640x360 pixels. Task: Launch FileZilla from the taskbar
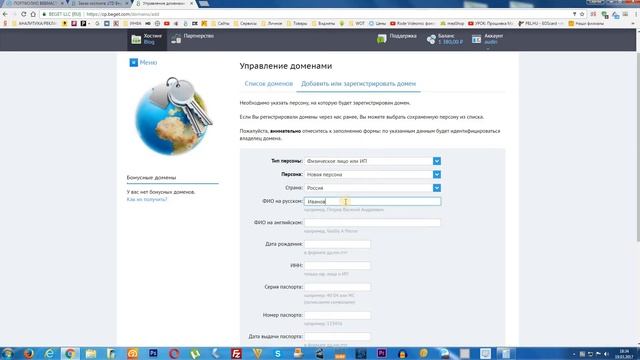click(x=236, y=353)
